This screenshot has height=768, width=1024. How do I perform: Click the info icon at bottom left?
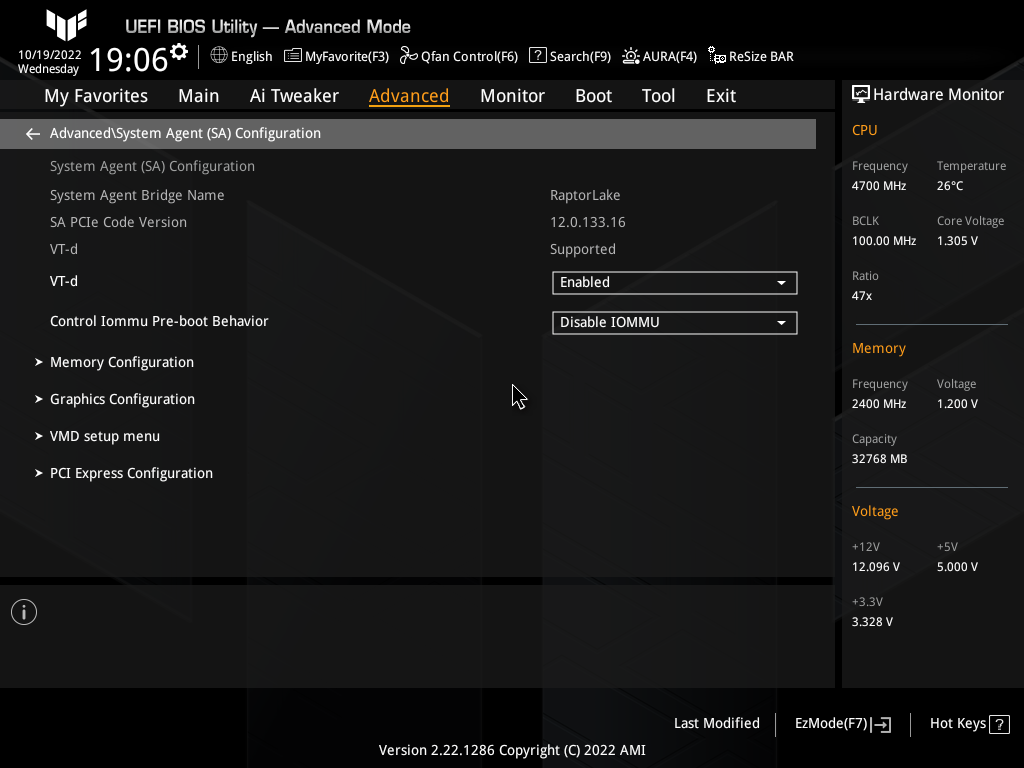tap(23, 611)
